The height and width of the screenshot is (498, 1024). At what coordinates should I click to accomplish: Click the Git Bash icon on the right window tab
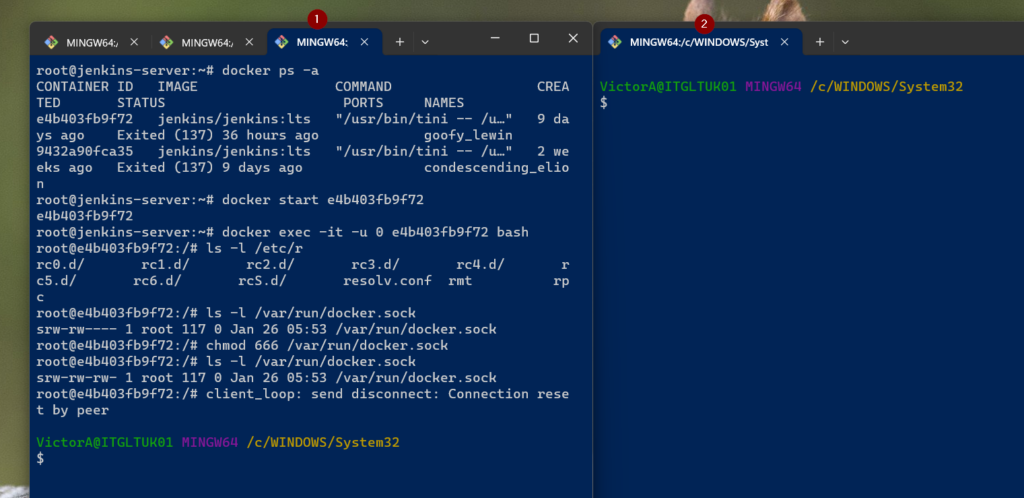click(x=615, y=42)
